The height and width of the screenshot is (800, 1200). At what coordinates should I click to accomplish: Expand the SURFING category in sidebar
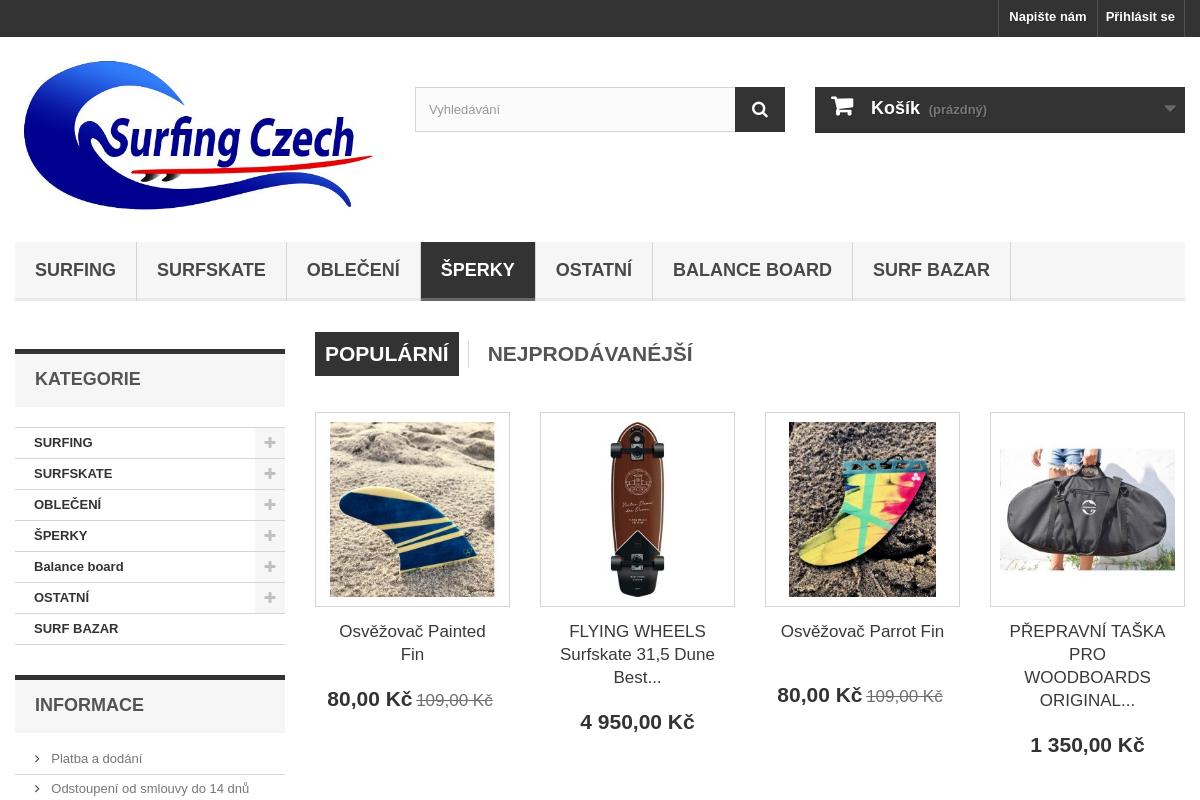(x=269, y=442)
